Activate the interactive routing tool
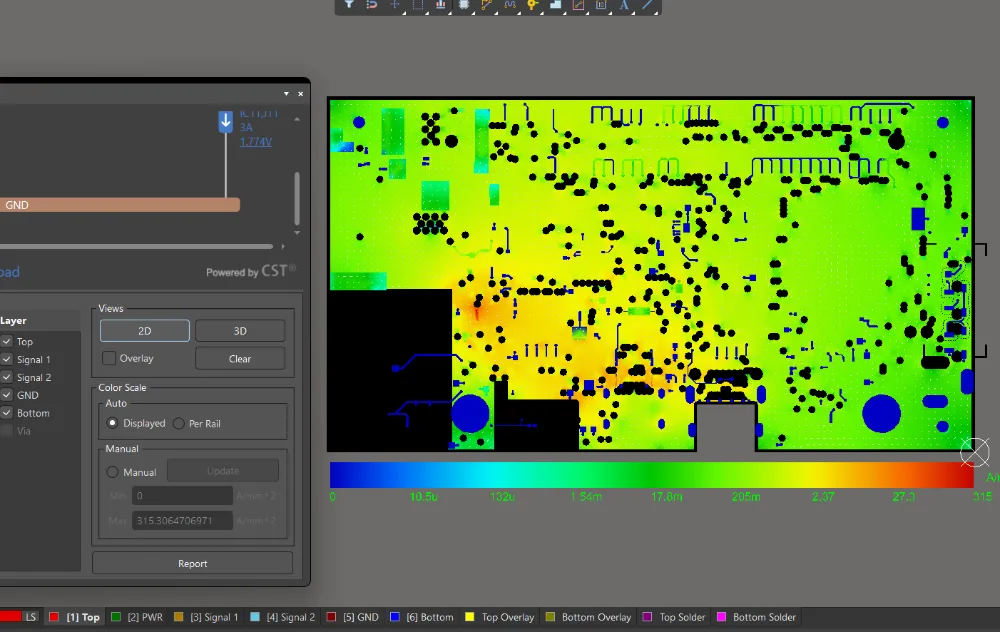Viewport: 1000px width, 632px height. coord(487,4)
